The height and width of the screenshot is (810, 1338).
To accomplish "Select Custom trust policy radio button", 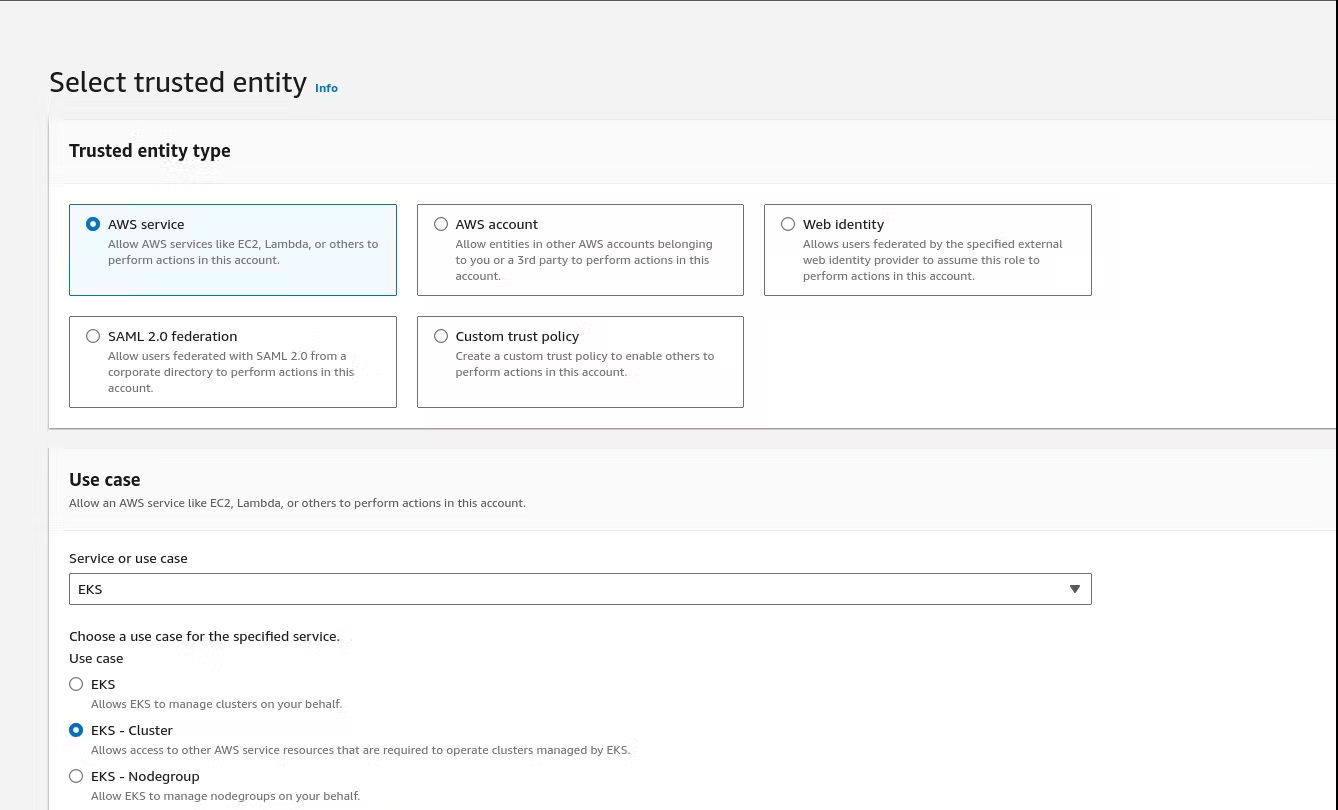I will coord(441,337).
